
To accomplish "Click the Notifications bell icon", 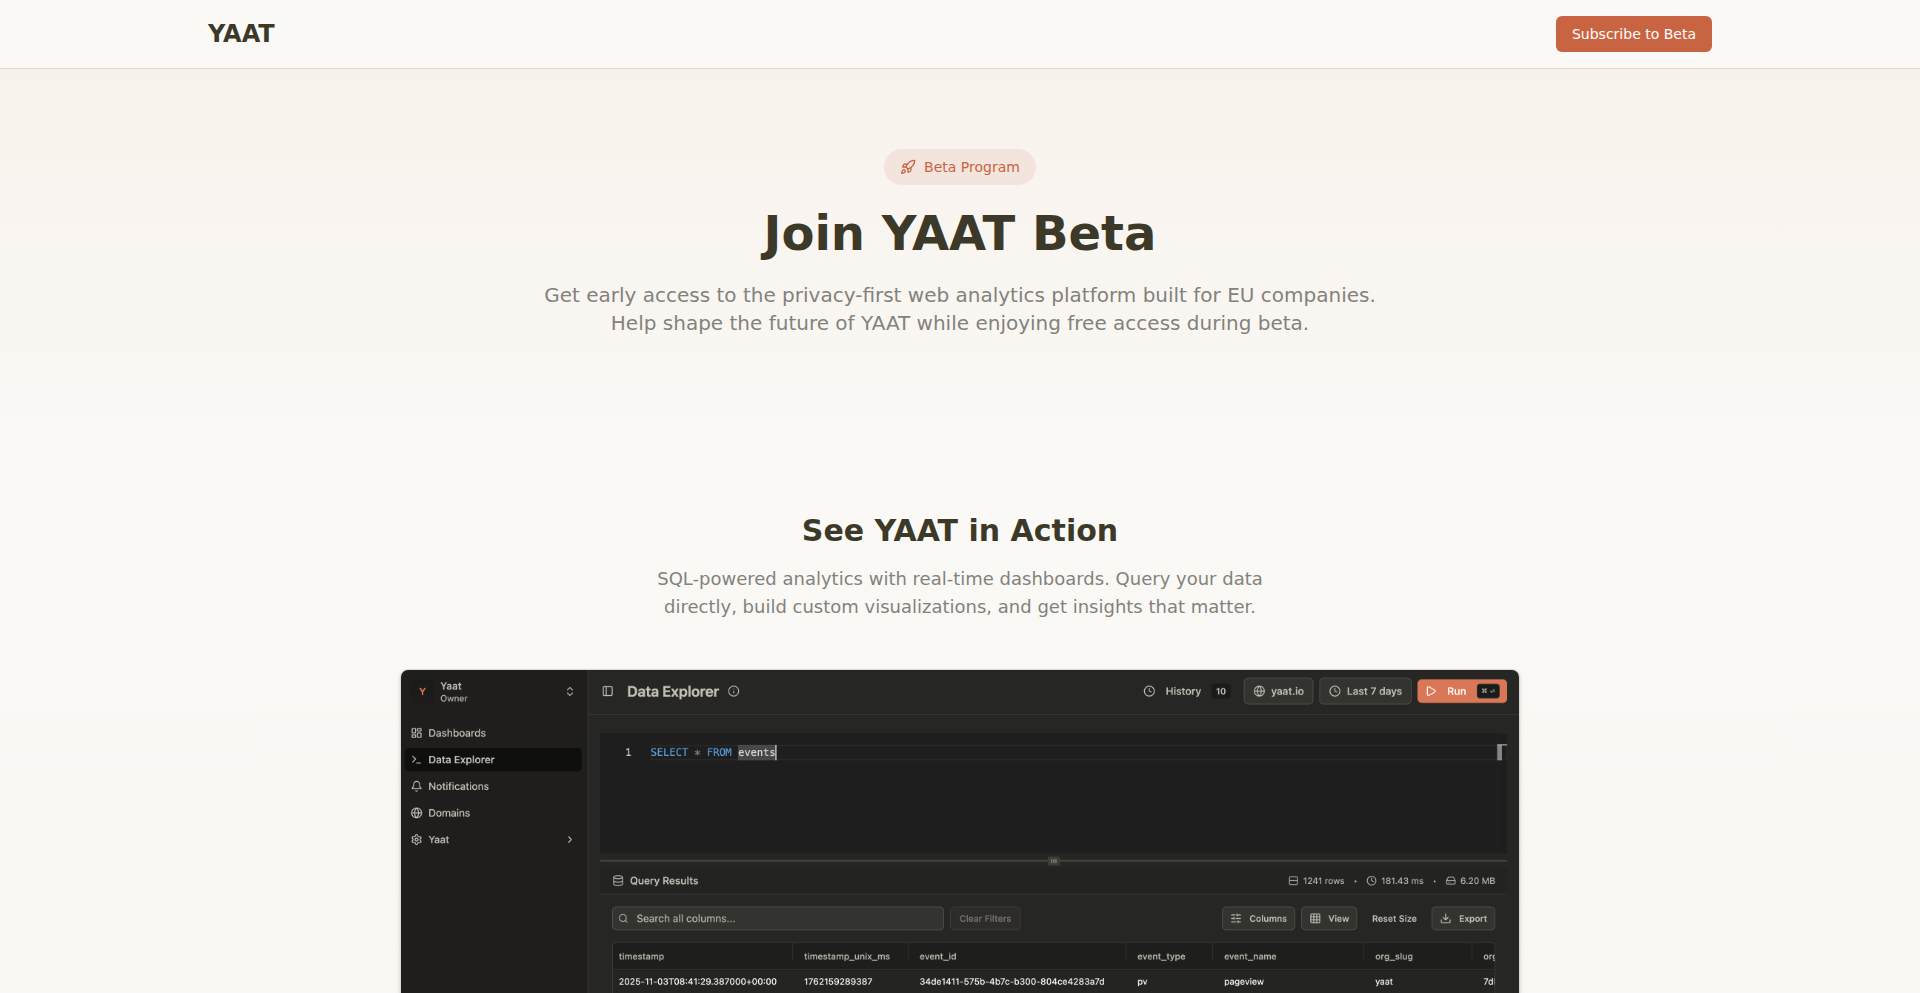I will point(417,786).
